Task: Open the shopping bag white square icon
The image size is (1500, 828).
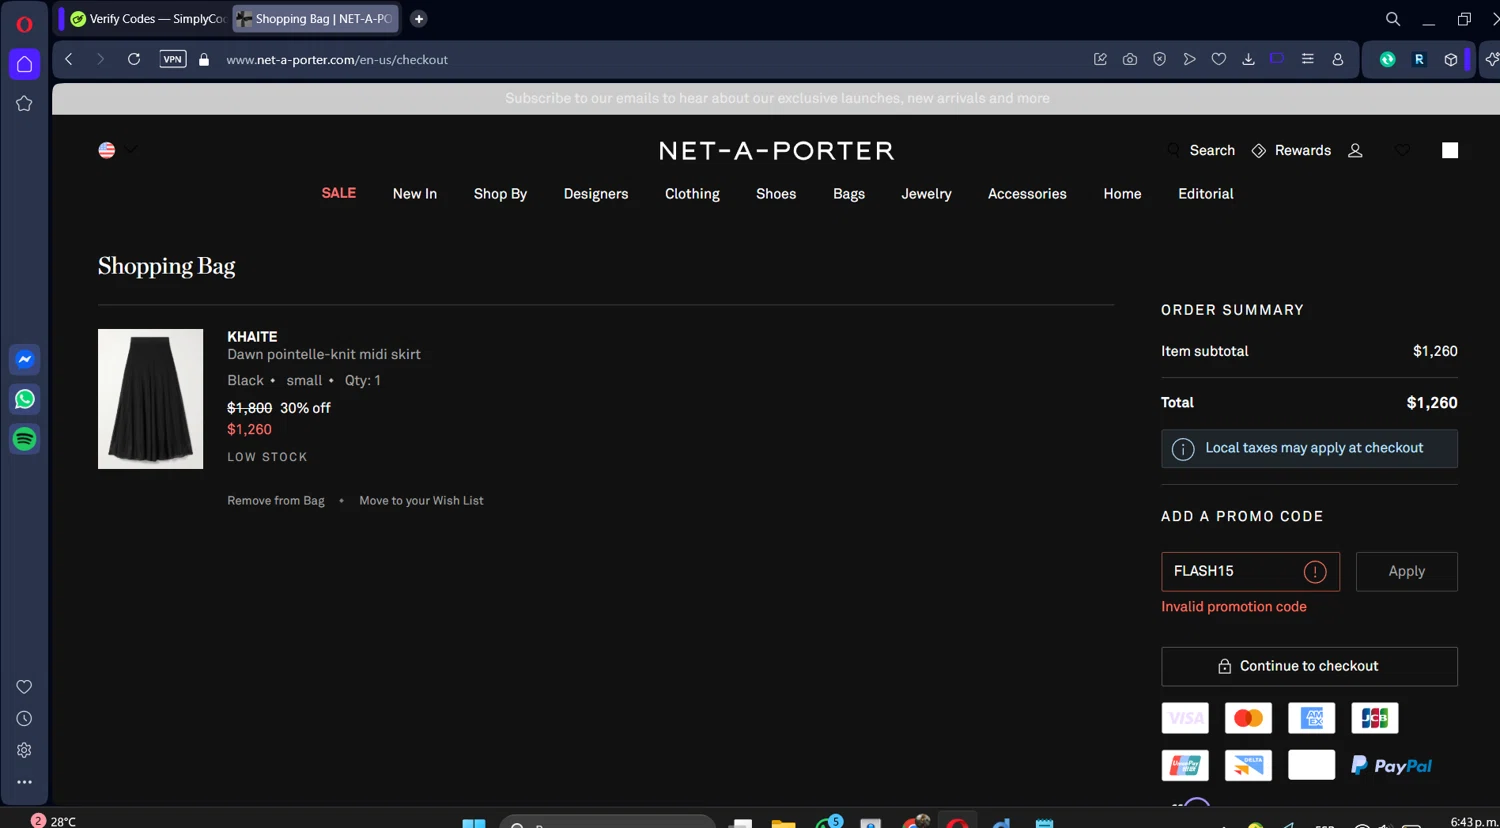Action: (x=1450, y=150)
